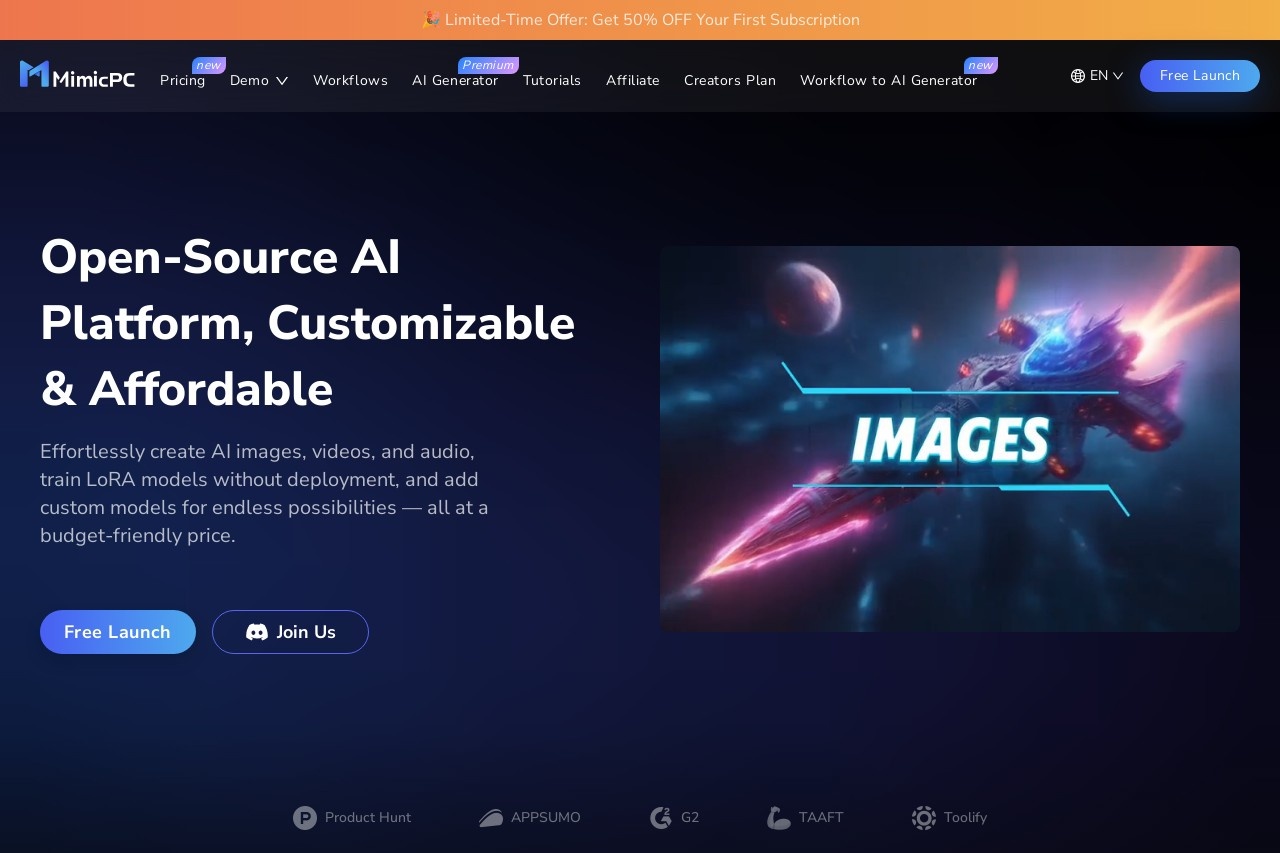Viewport: 1280px width, 853px height.
Task: Go to Workflows page
Action: click(350, 81)
